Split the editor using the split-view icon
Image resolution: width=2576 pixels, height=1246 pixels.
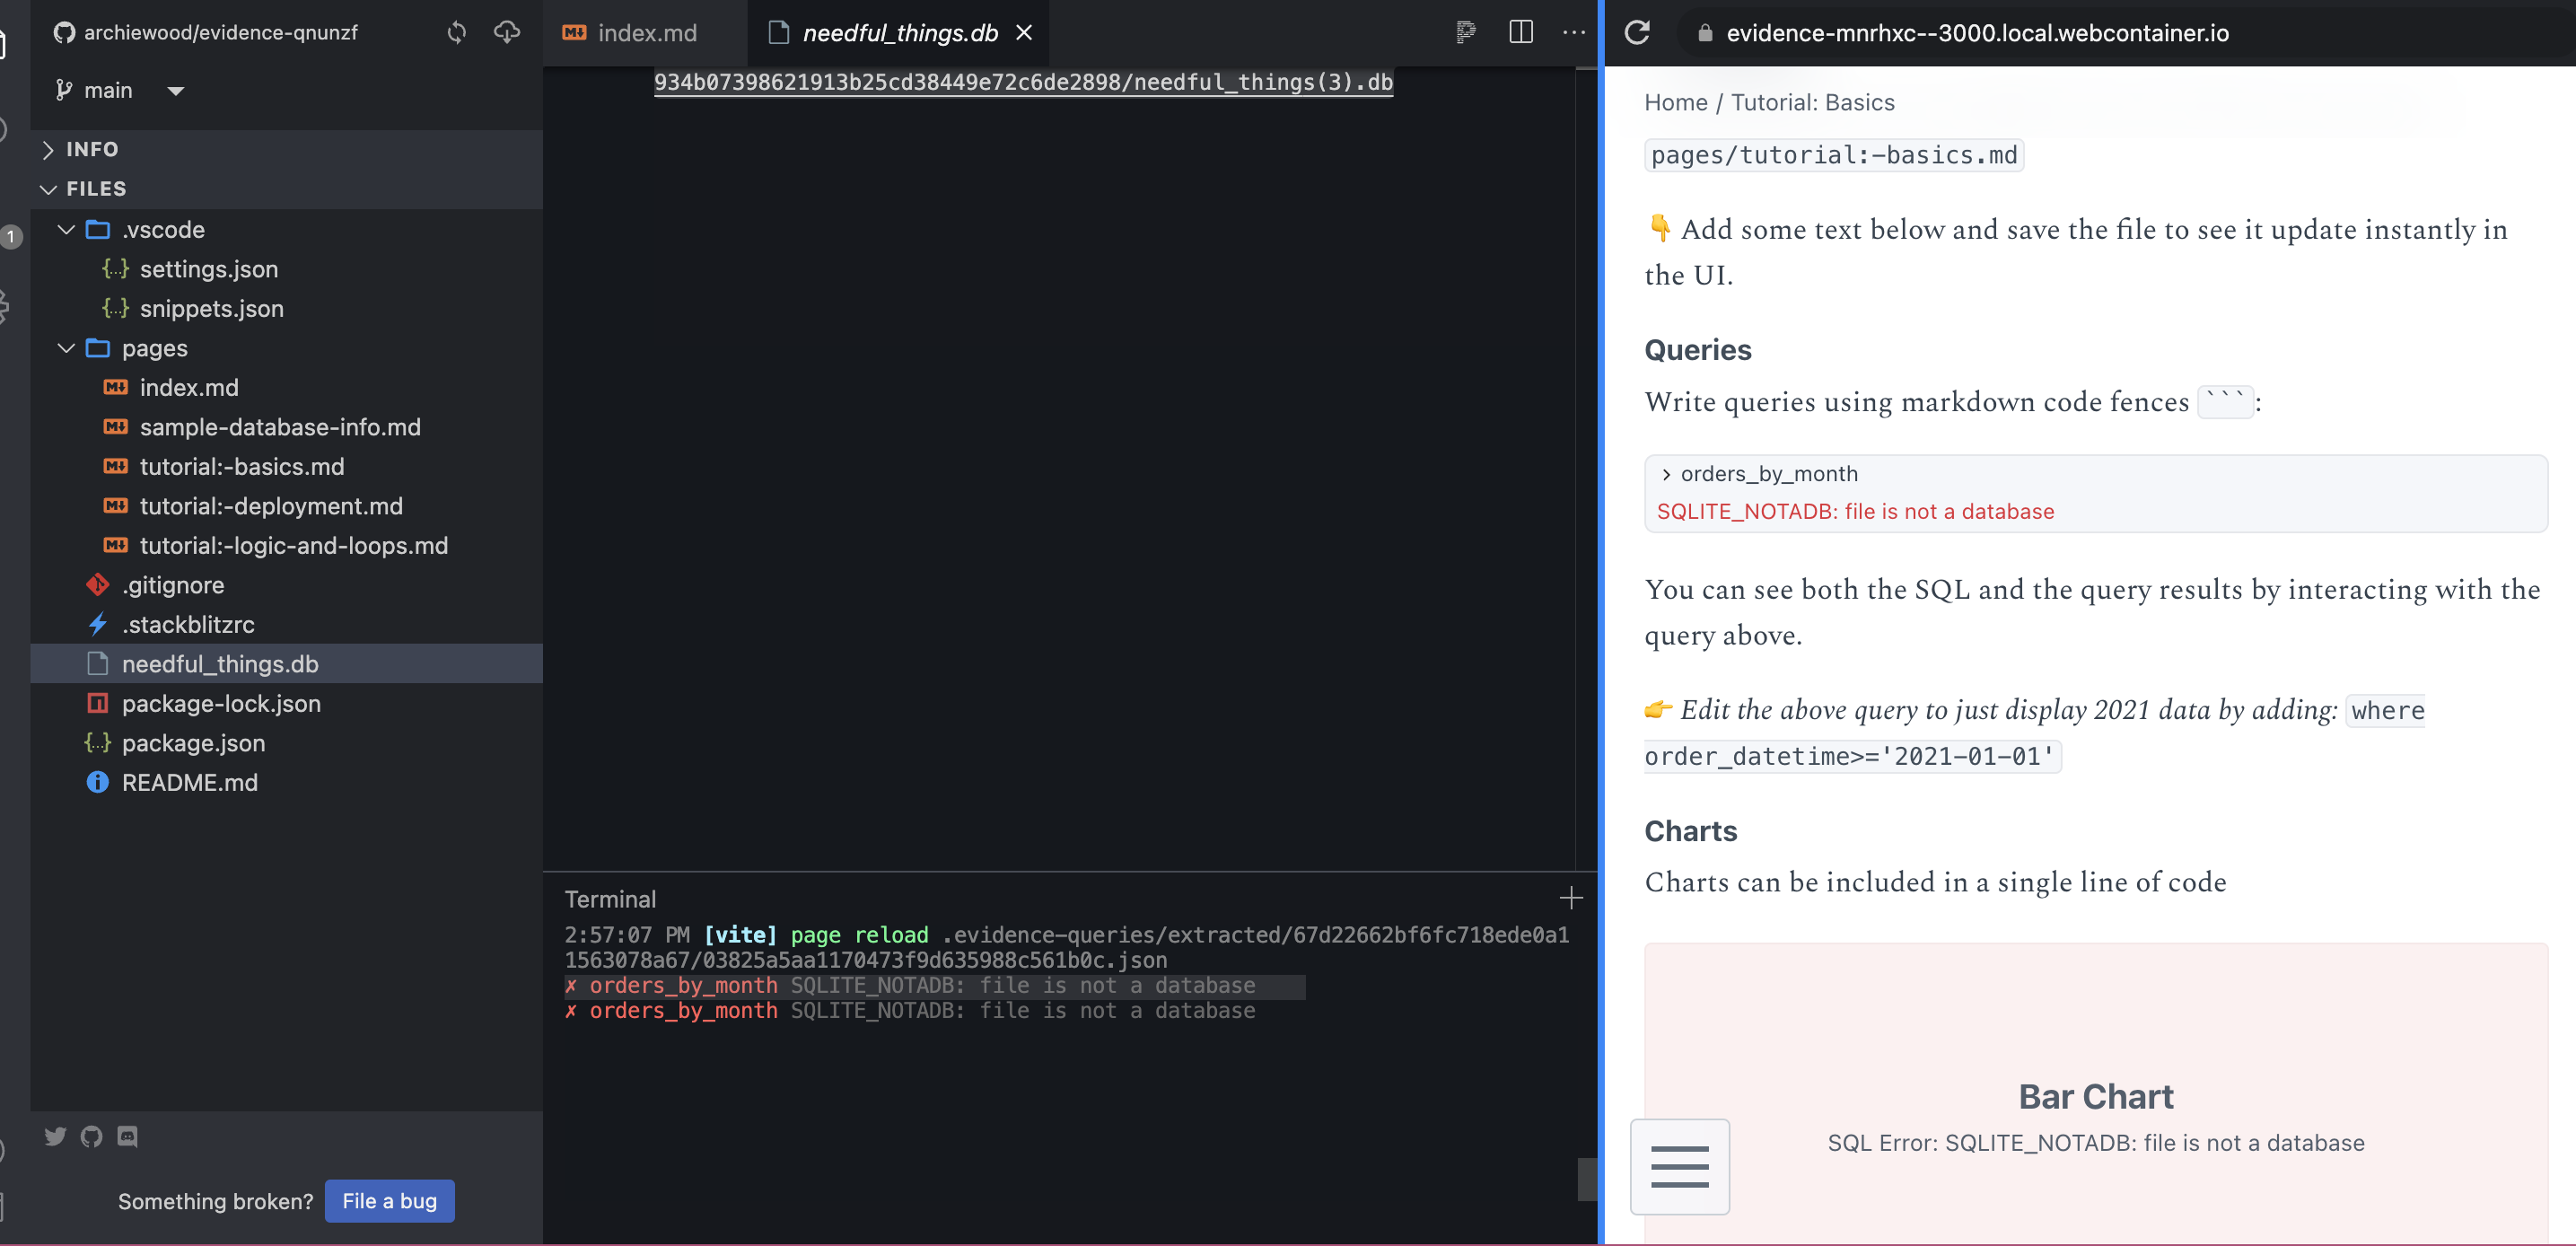[1520, 32]
